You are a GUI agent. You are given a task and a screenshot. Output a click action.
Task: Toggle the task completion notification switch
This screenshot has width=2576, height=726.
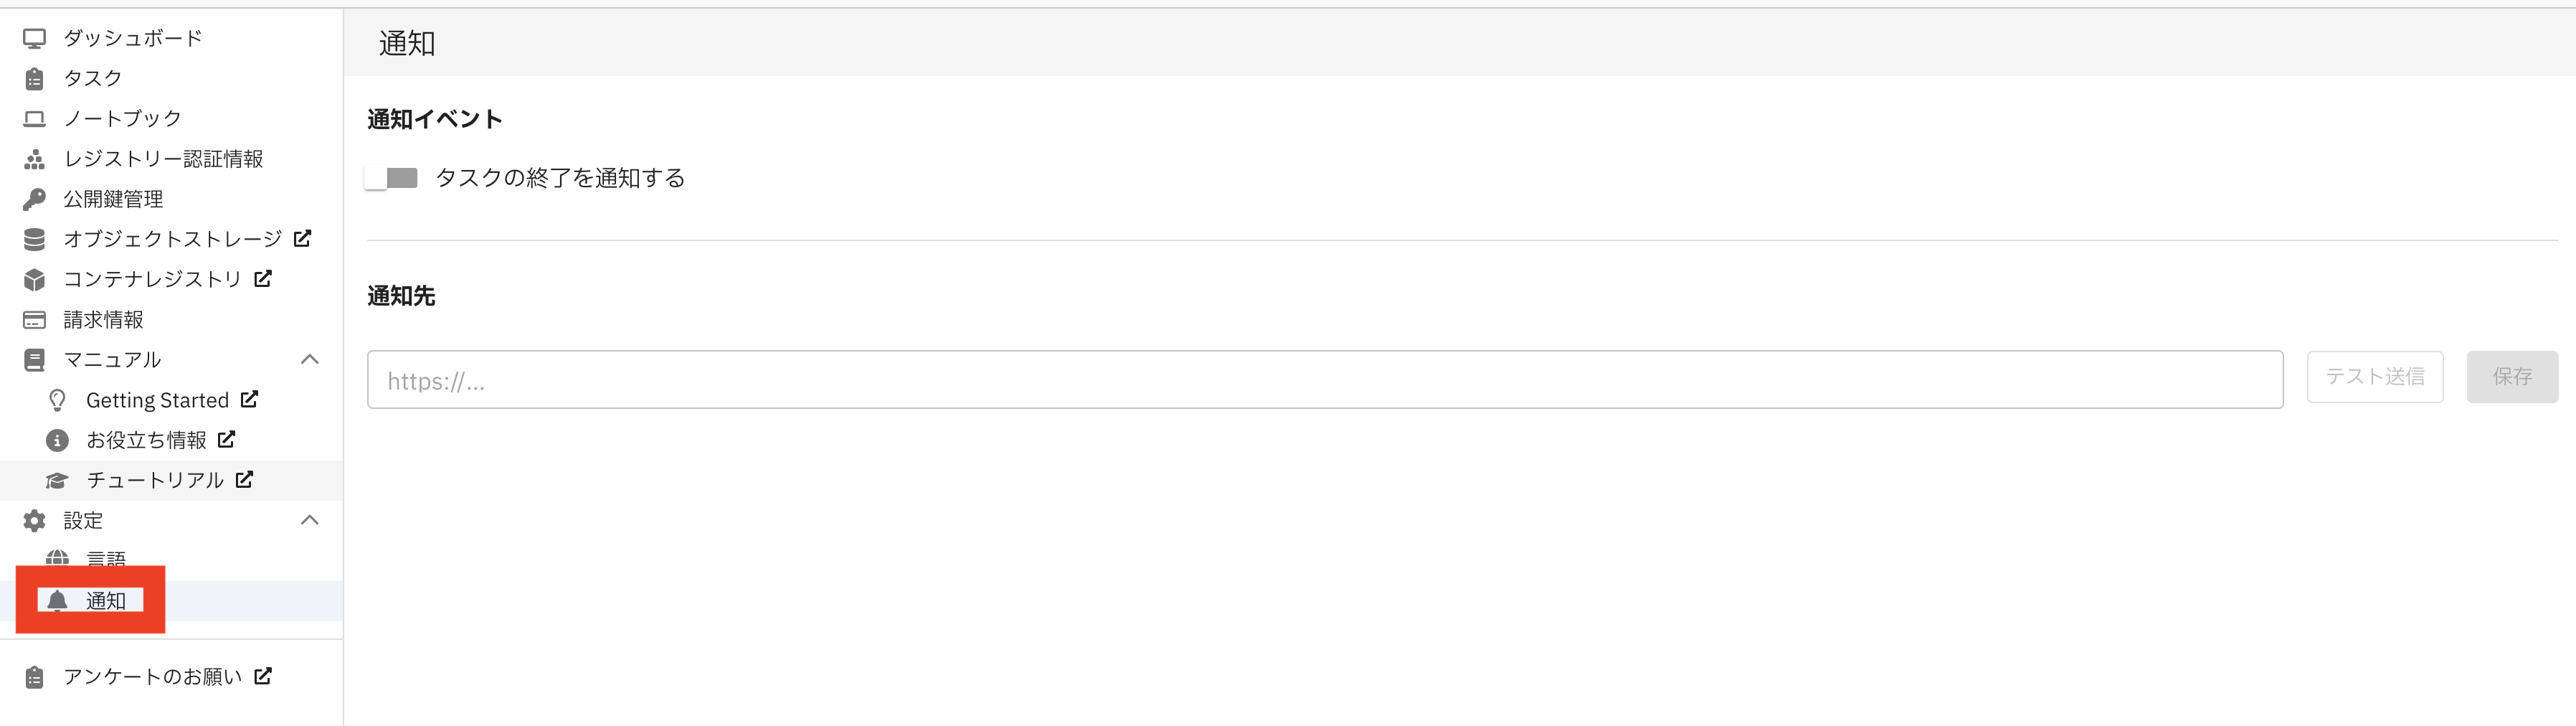[x=391, y=178]
